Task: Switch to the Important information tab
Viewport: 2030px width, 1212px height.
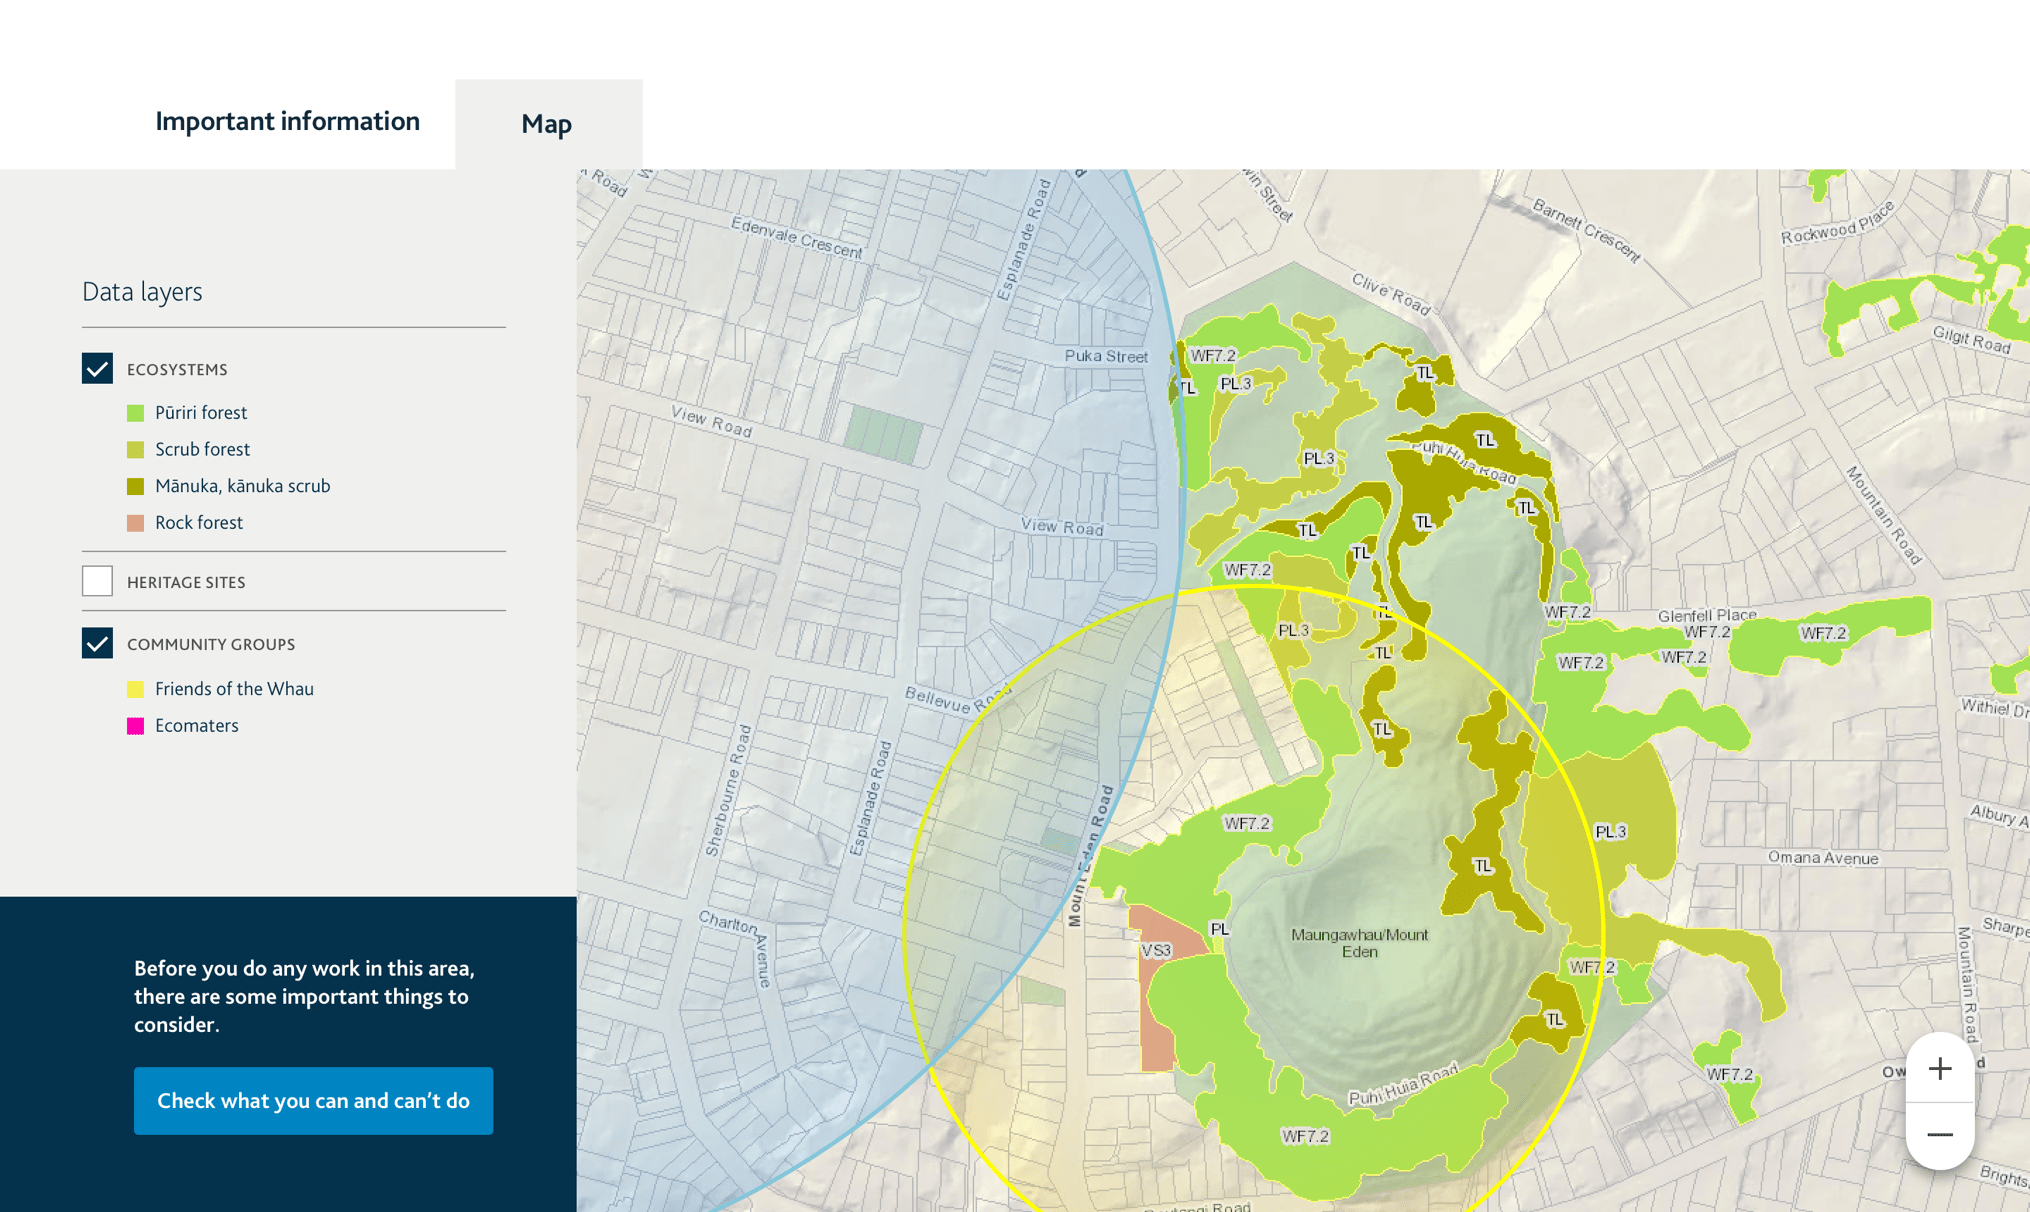Action: click(287, 122)
